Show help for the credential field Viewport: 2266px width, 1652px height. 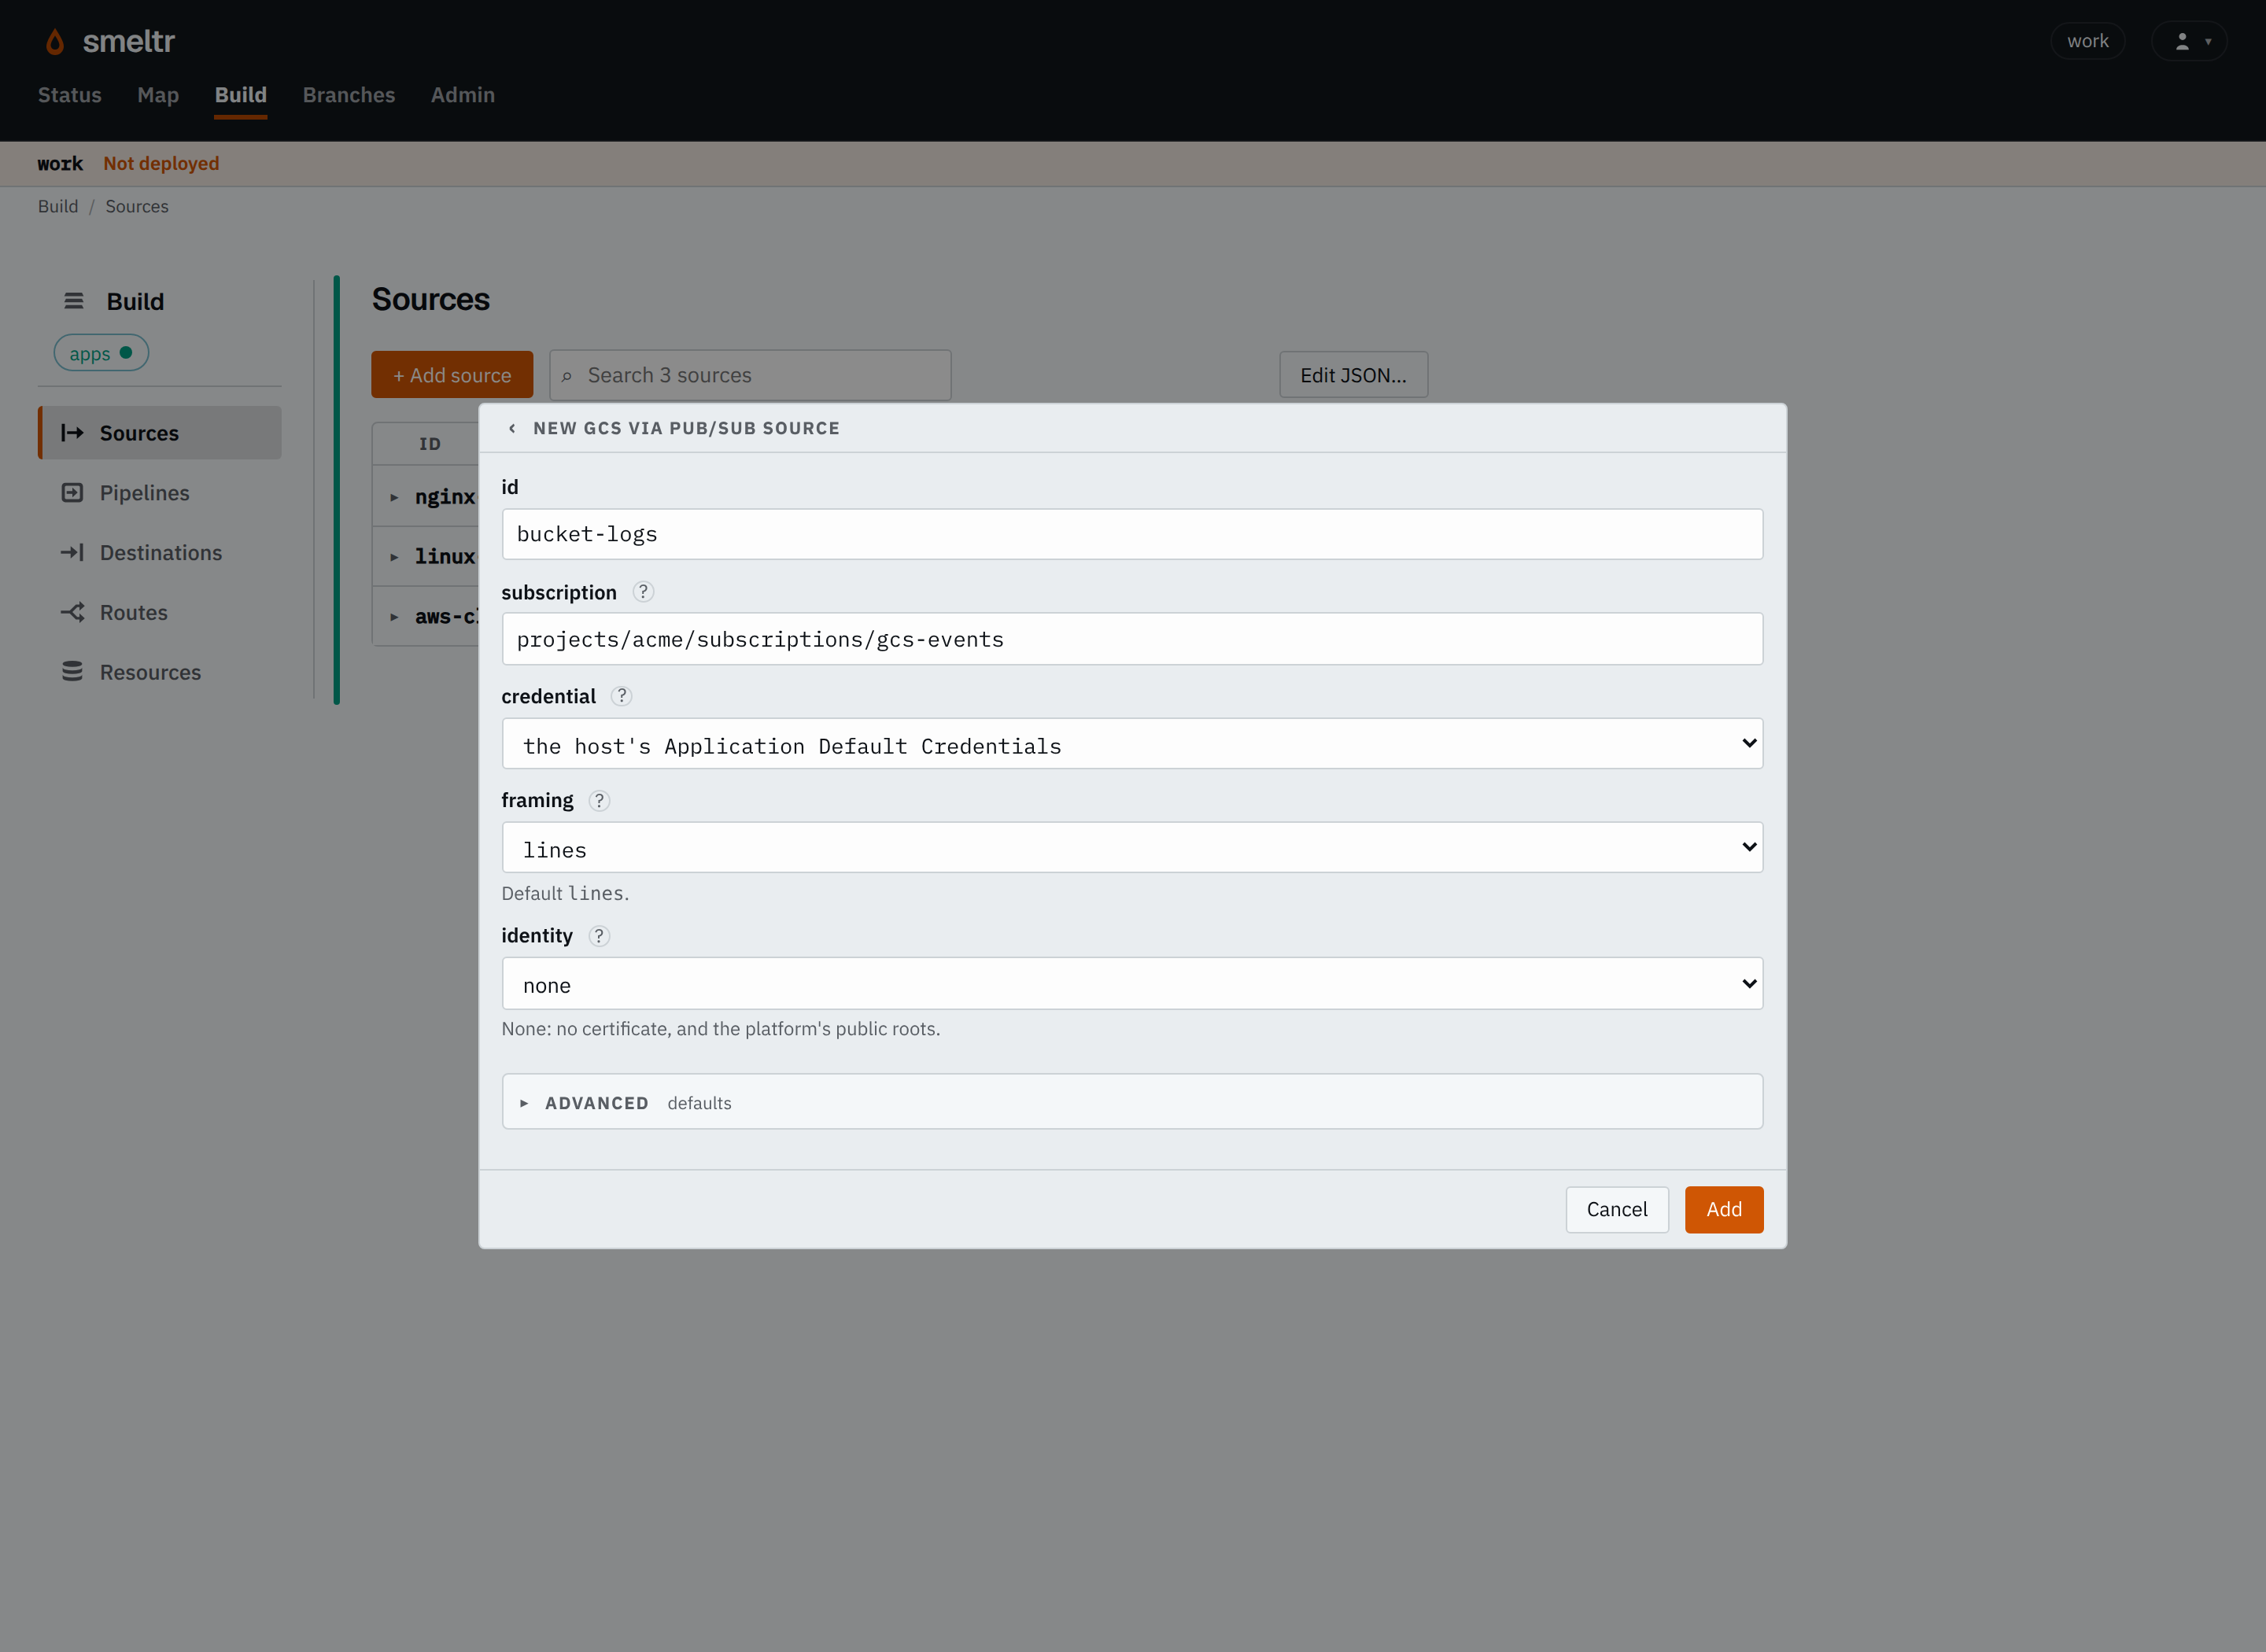622,696
